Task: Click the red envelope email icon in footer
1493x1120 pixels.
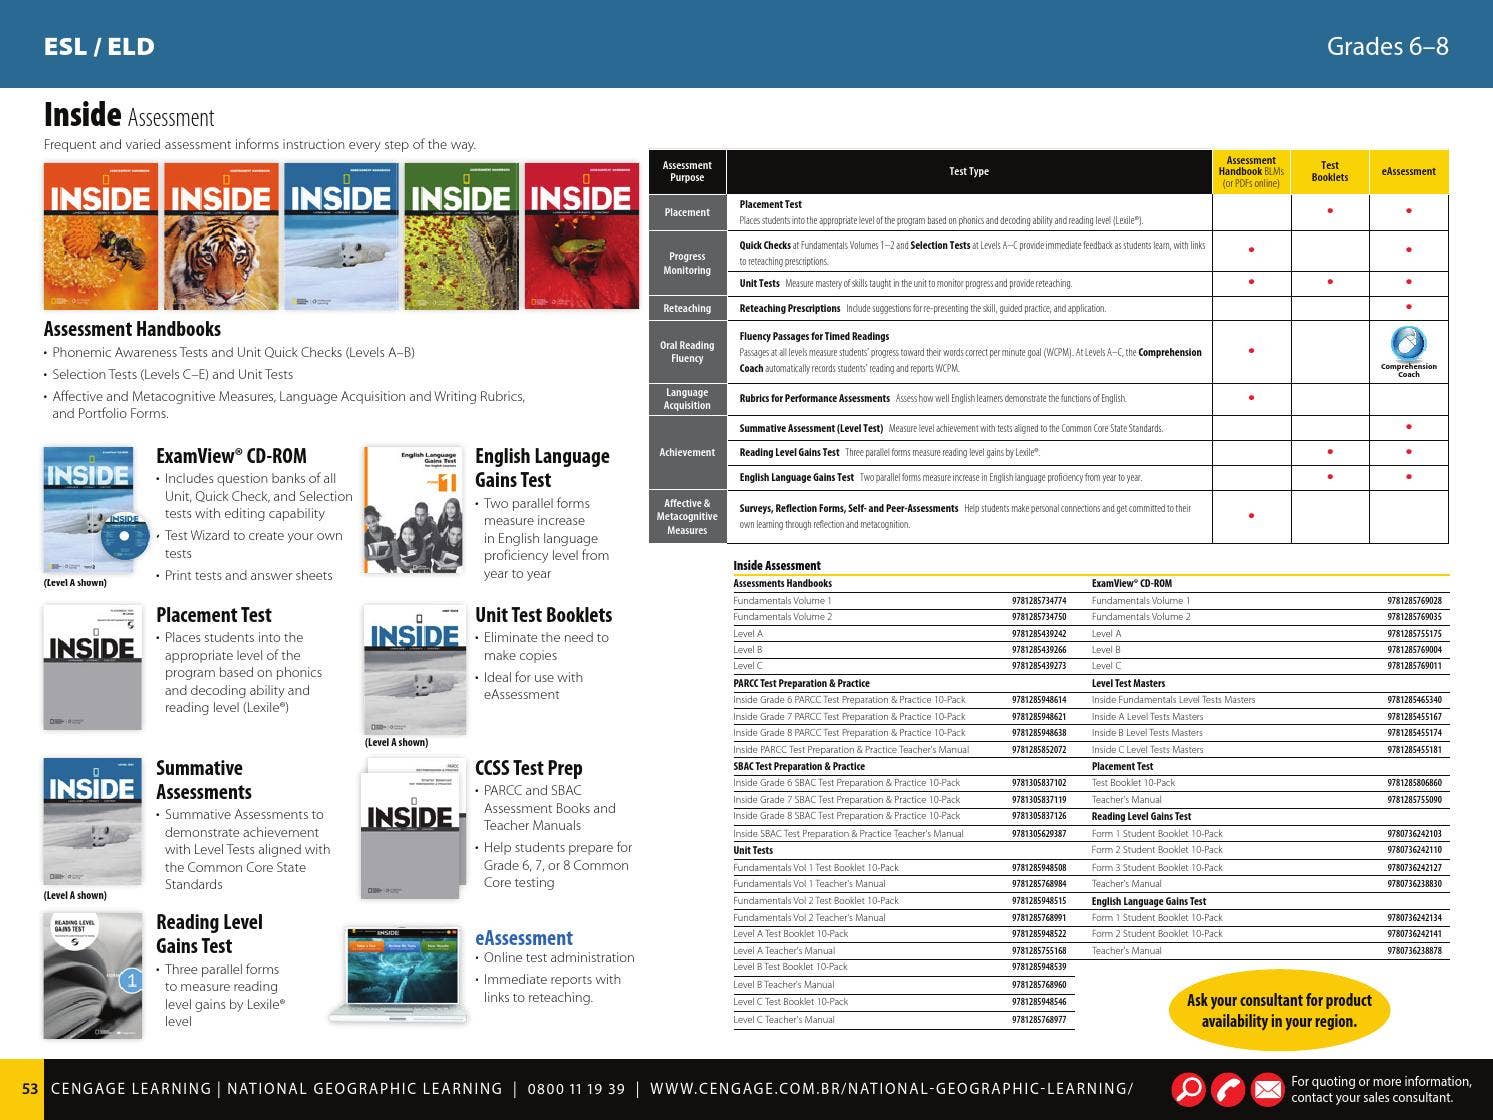Action: [1267, 1089]
